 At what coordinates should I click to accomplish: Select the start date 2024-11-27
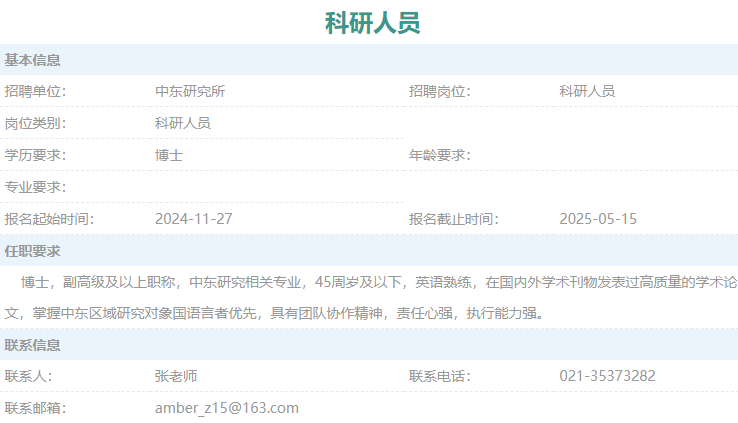pos(193,219)
